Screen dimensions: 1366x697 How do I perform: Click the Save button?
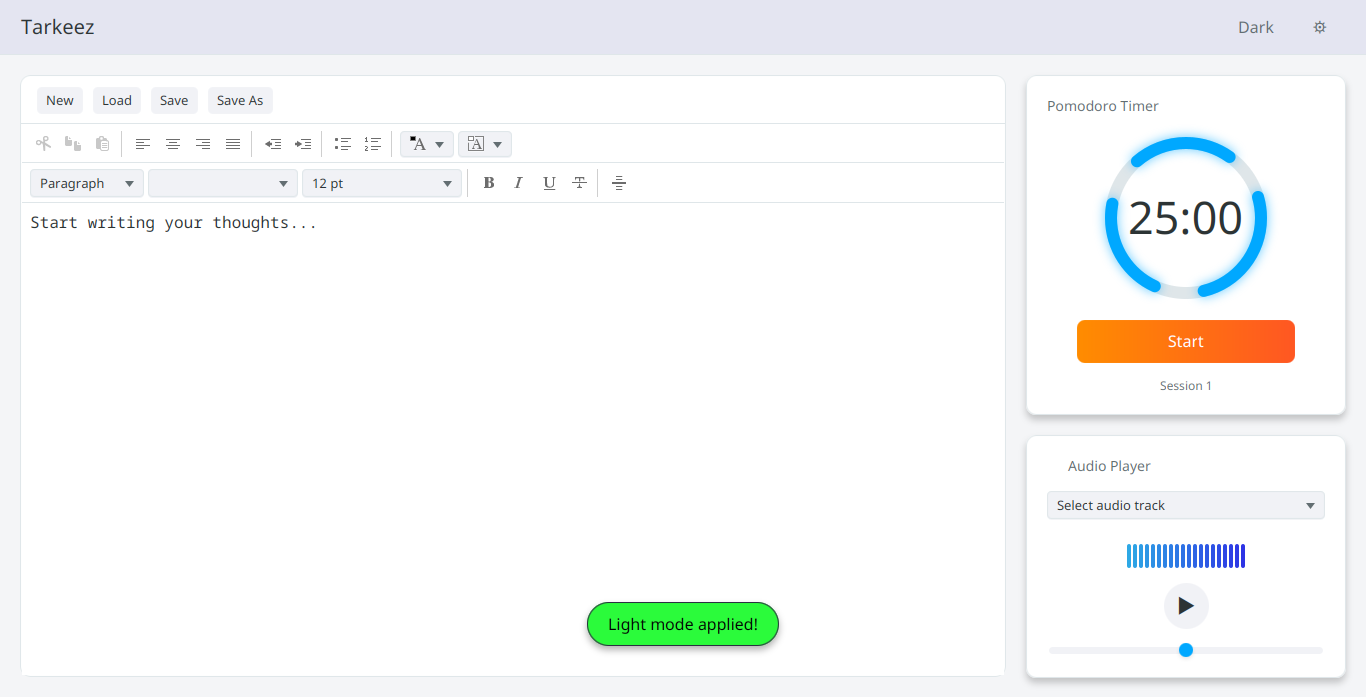click(x=174, y=100)
